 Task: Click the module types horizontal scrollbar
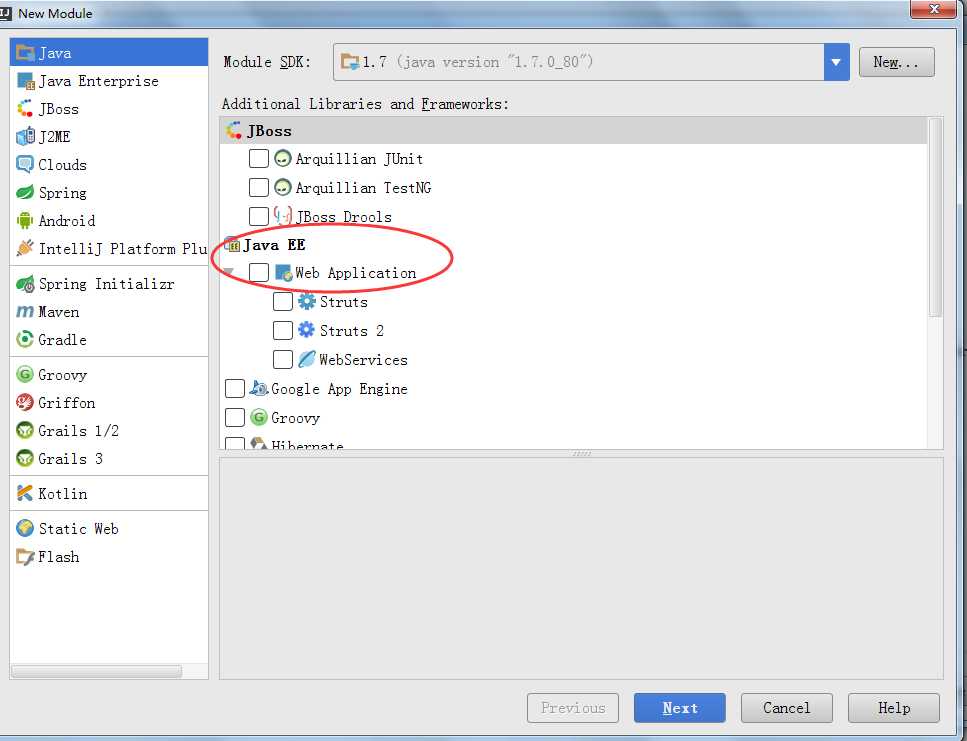[x=96, y=671]
